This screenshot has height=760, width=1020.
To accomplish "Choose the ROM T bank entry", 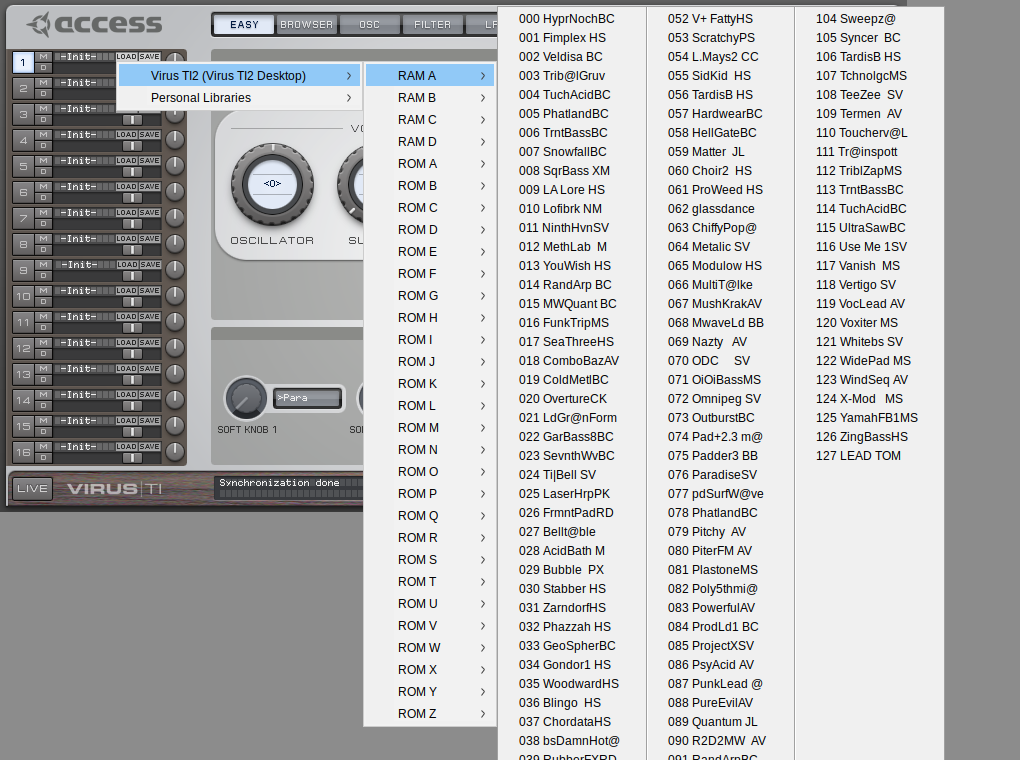I will point(430,582).
